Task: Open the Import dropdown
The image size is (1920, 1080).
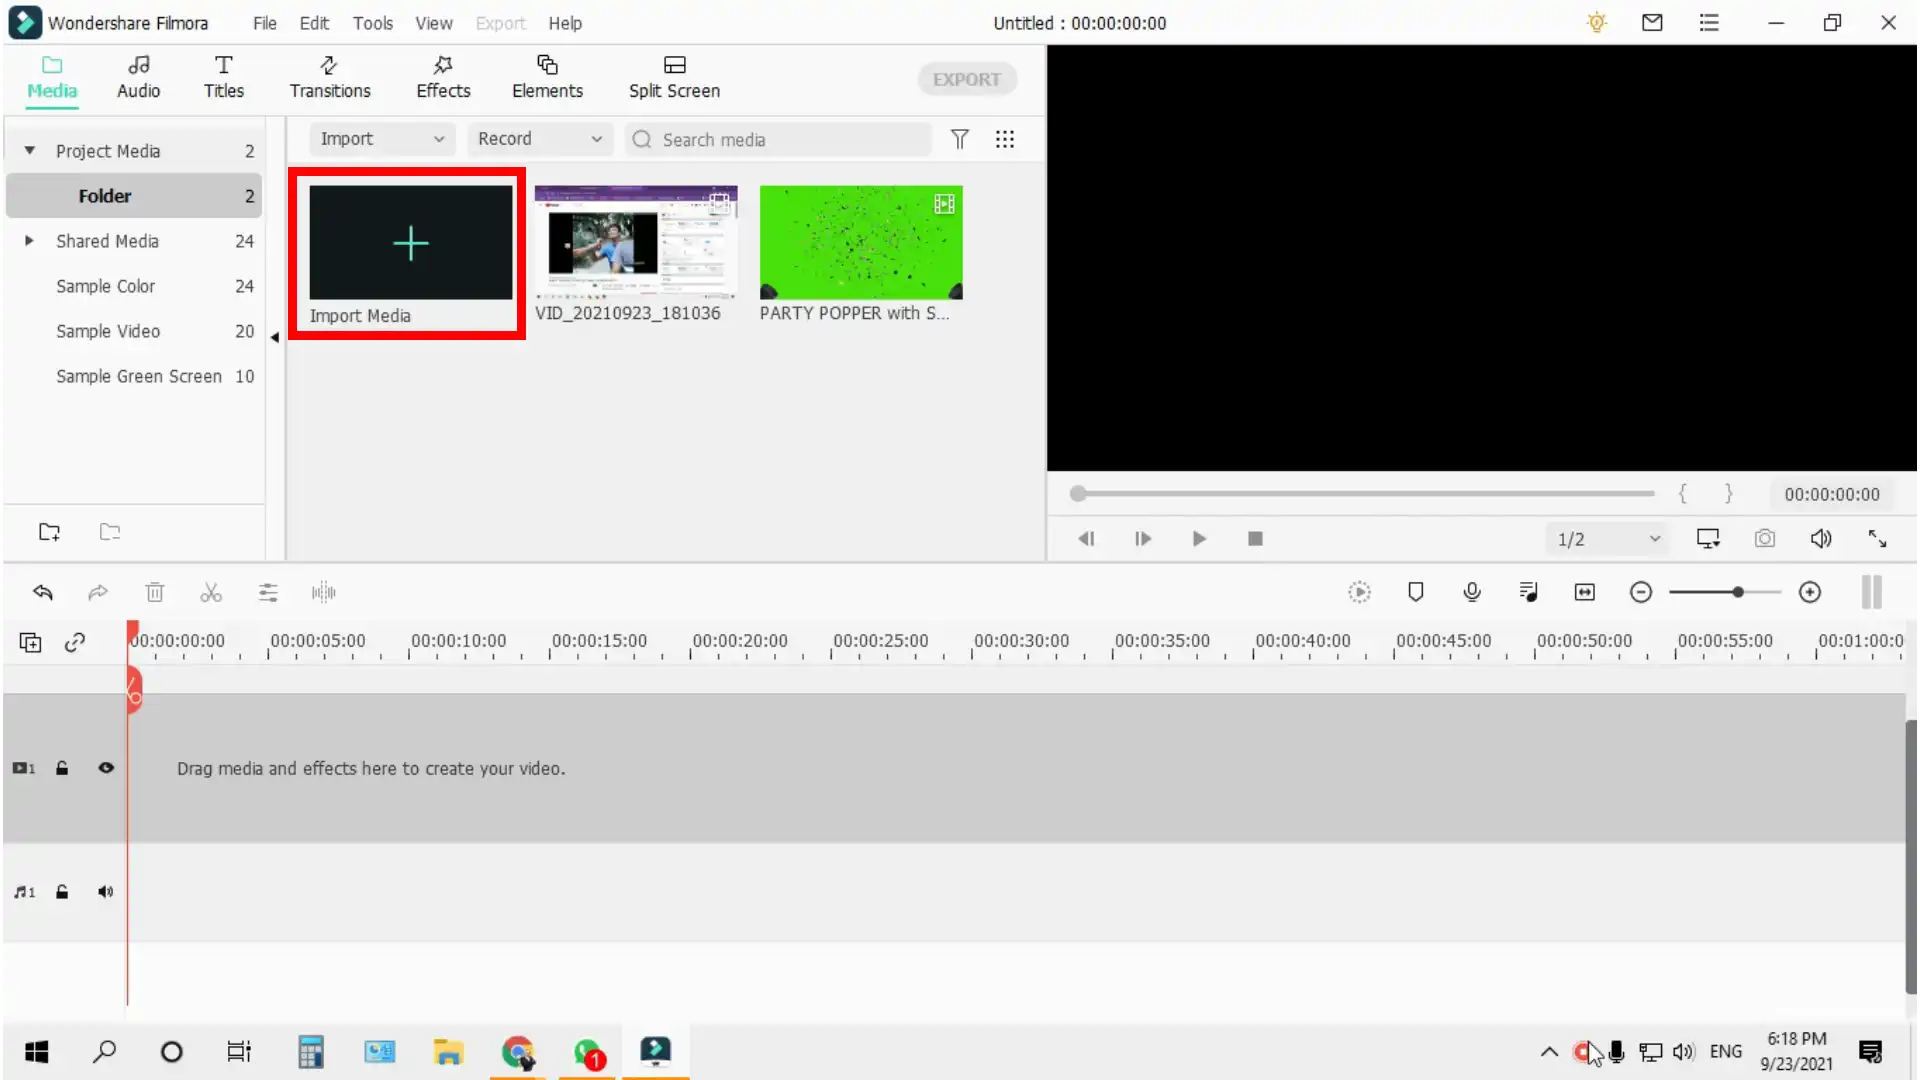Action: point(381,139)
